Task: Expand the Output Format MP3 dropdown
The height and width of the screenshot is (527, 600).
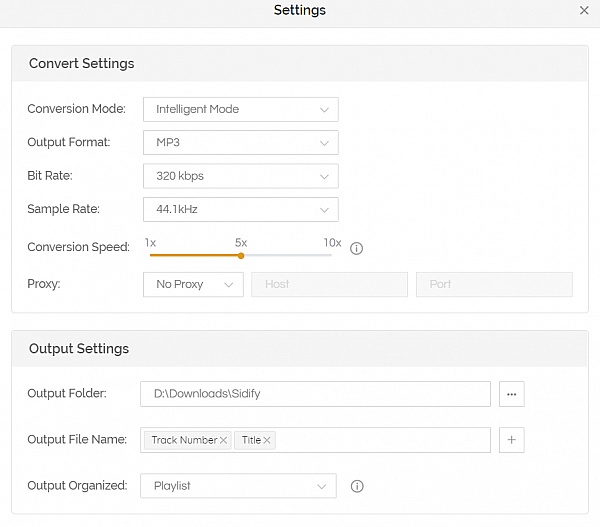Action: pyautogui.click(x=240, y=143)
